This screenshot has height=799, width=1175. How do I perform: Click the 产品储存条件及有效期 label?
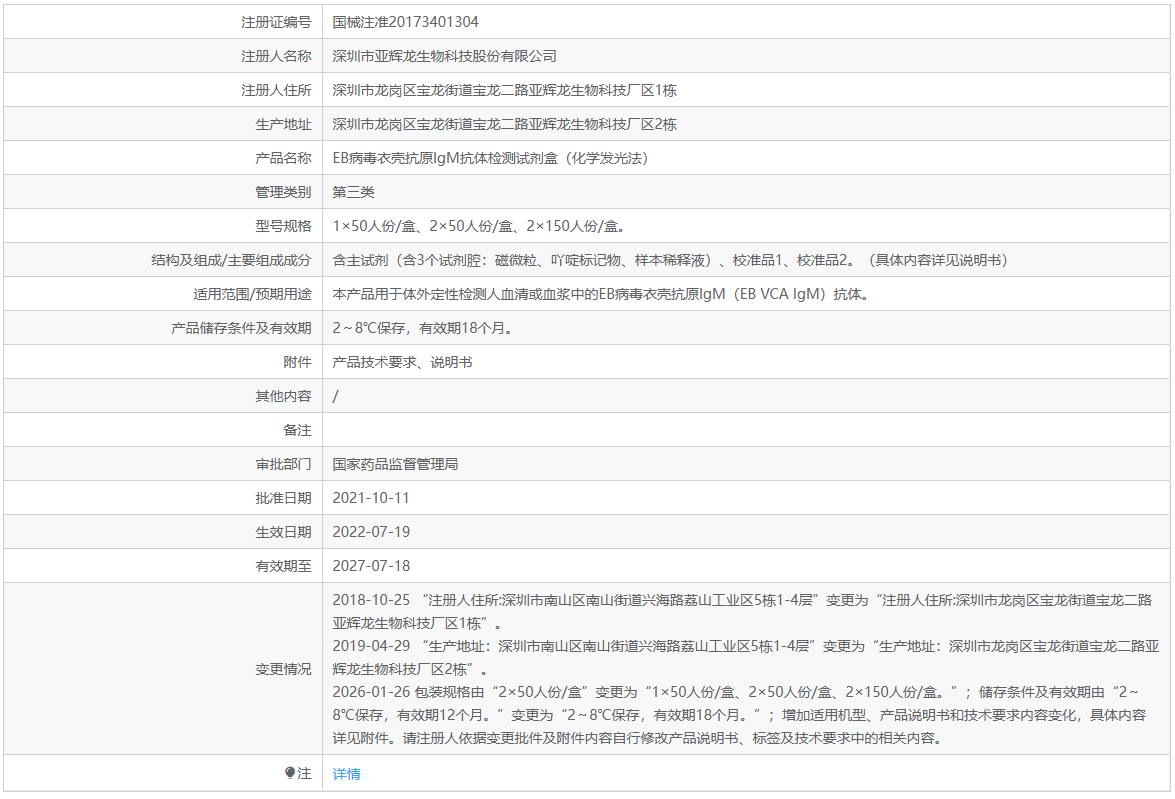pos(241,328)
